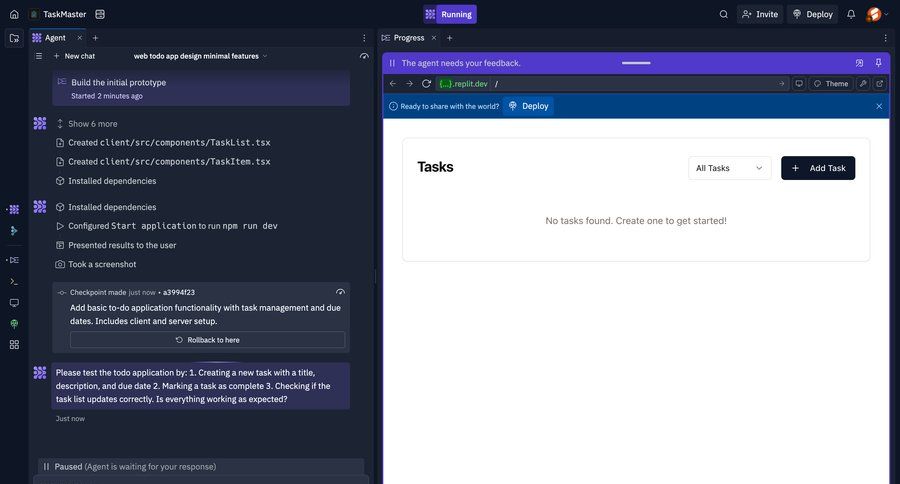Go forward in the preview browser
The width and height of the screenshot is (900, 484).
click(409, 84)
